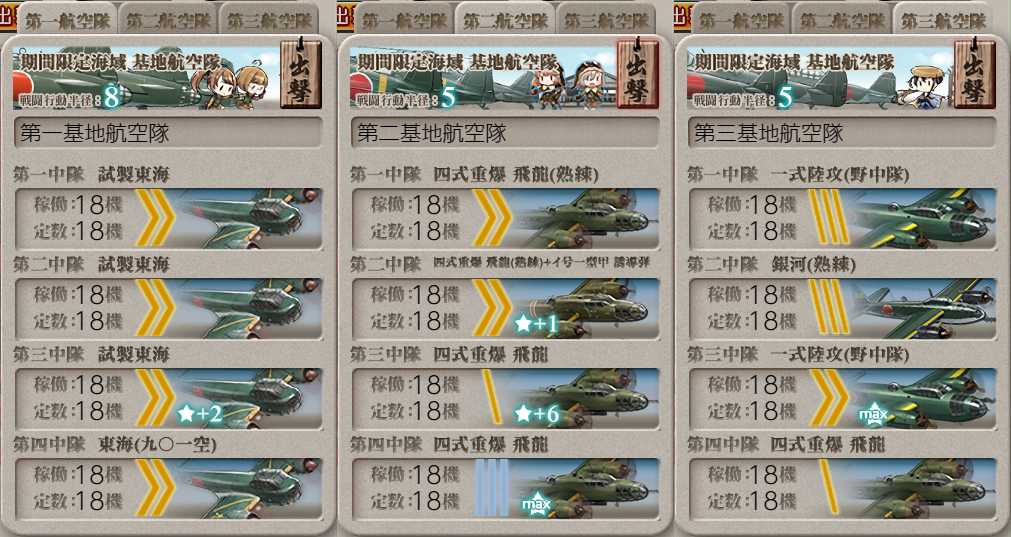
Task: Switch to 第二航空隊 tab above 第一基地航空隊 panel
Action: pos(168,19)
